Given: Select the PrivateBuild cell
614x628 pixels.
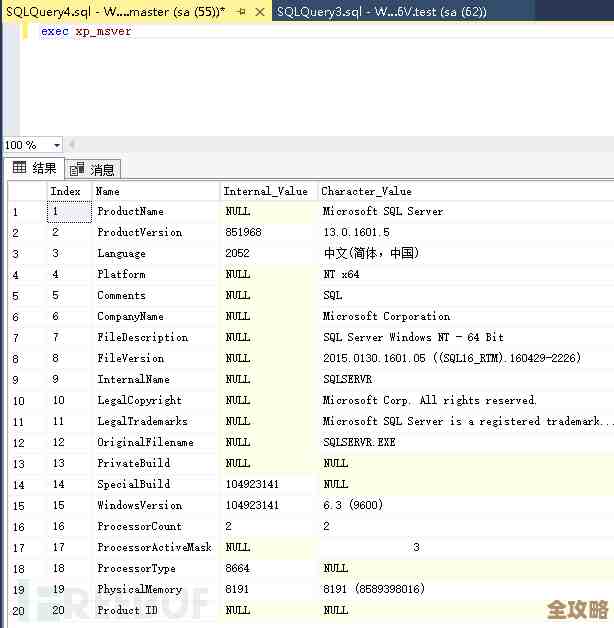Looking at the screenshot, I should [156, 463].
